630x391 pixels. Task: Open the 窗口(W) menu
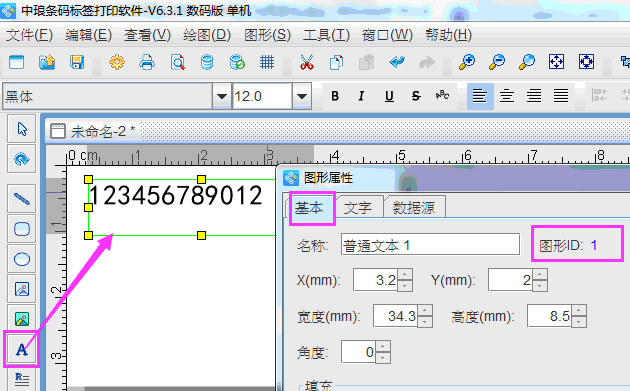387,35
